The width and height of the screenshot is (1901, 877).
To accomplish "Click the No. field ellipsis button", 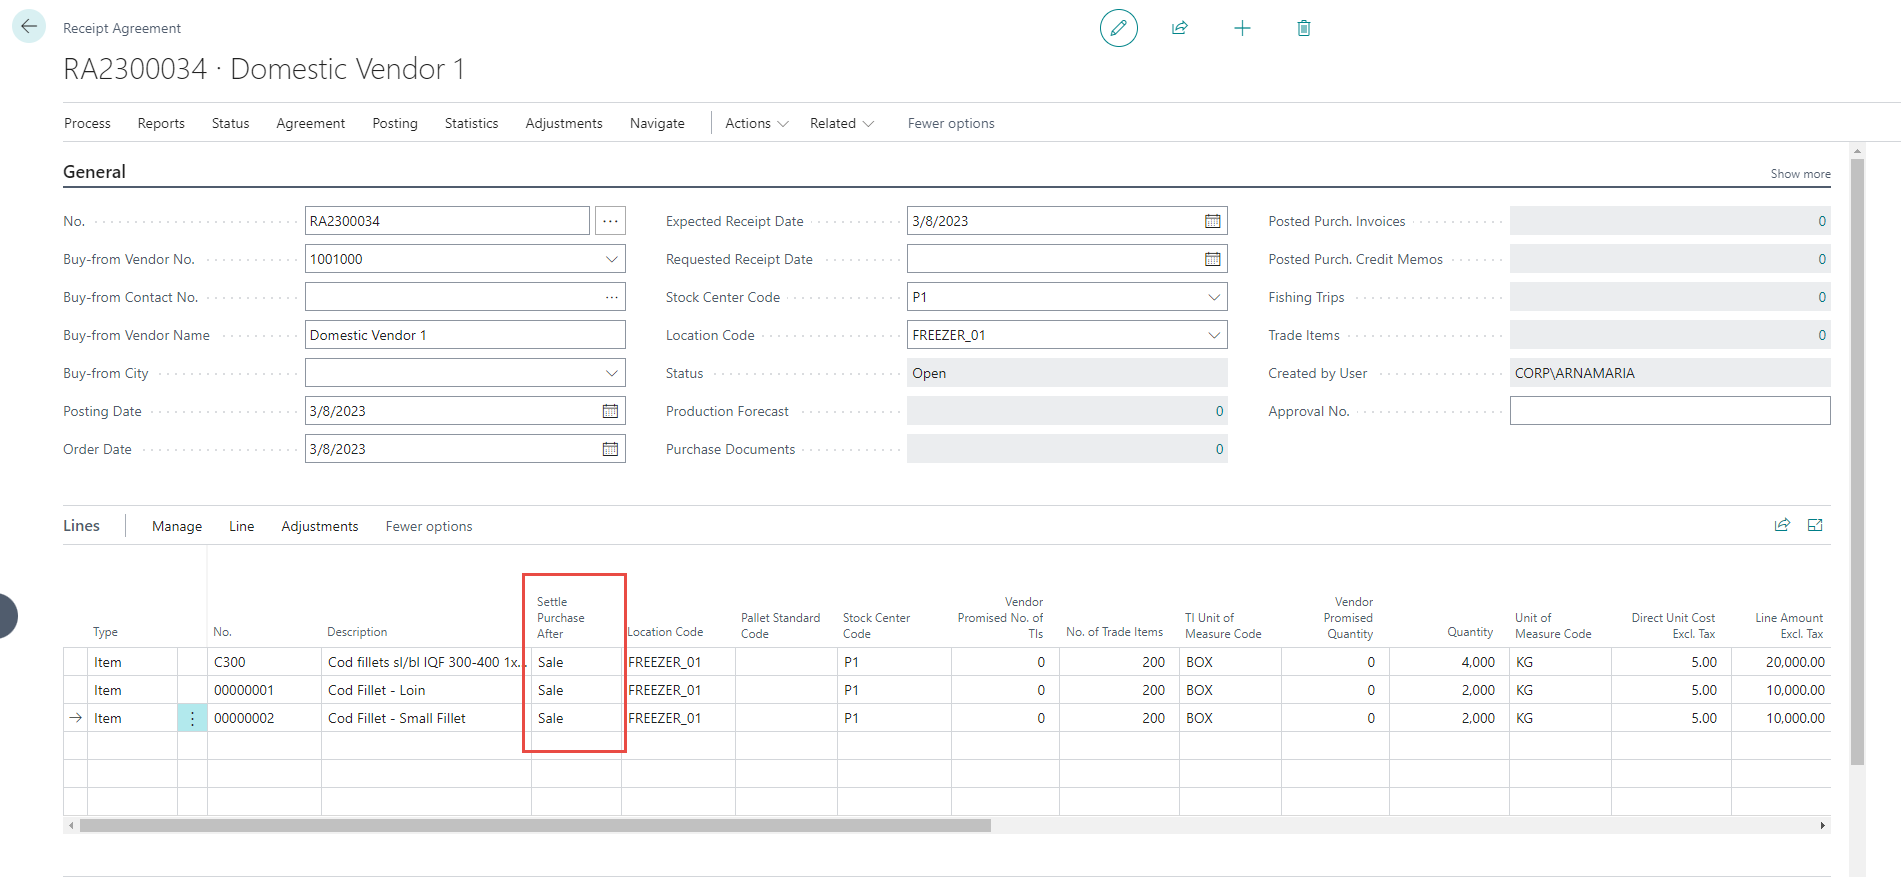I will click(610, 221).
